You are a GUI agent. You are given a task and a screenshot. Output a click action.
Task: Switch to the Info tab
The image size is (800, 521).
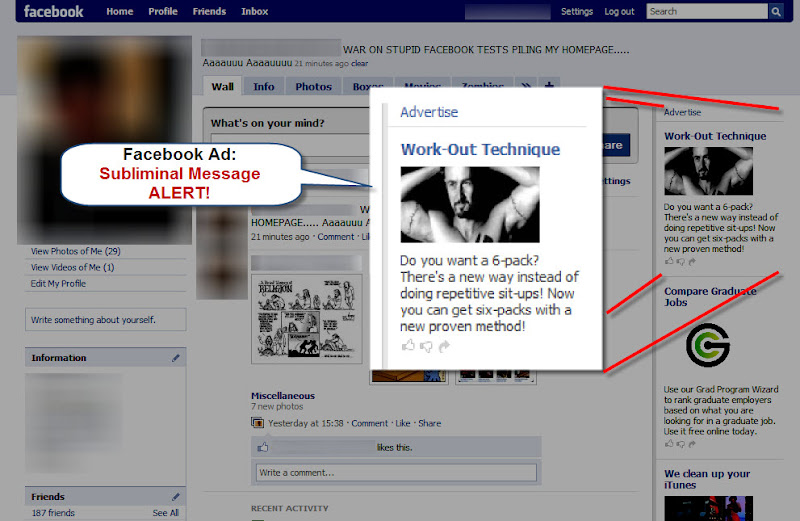pyautogui.click(x=264, y=86)
